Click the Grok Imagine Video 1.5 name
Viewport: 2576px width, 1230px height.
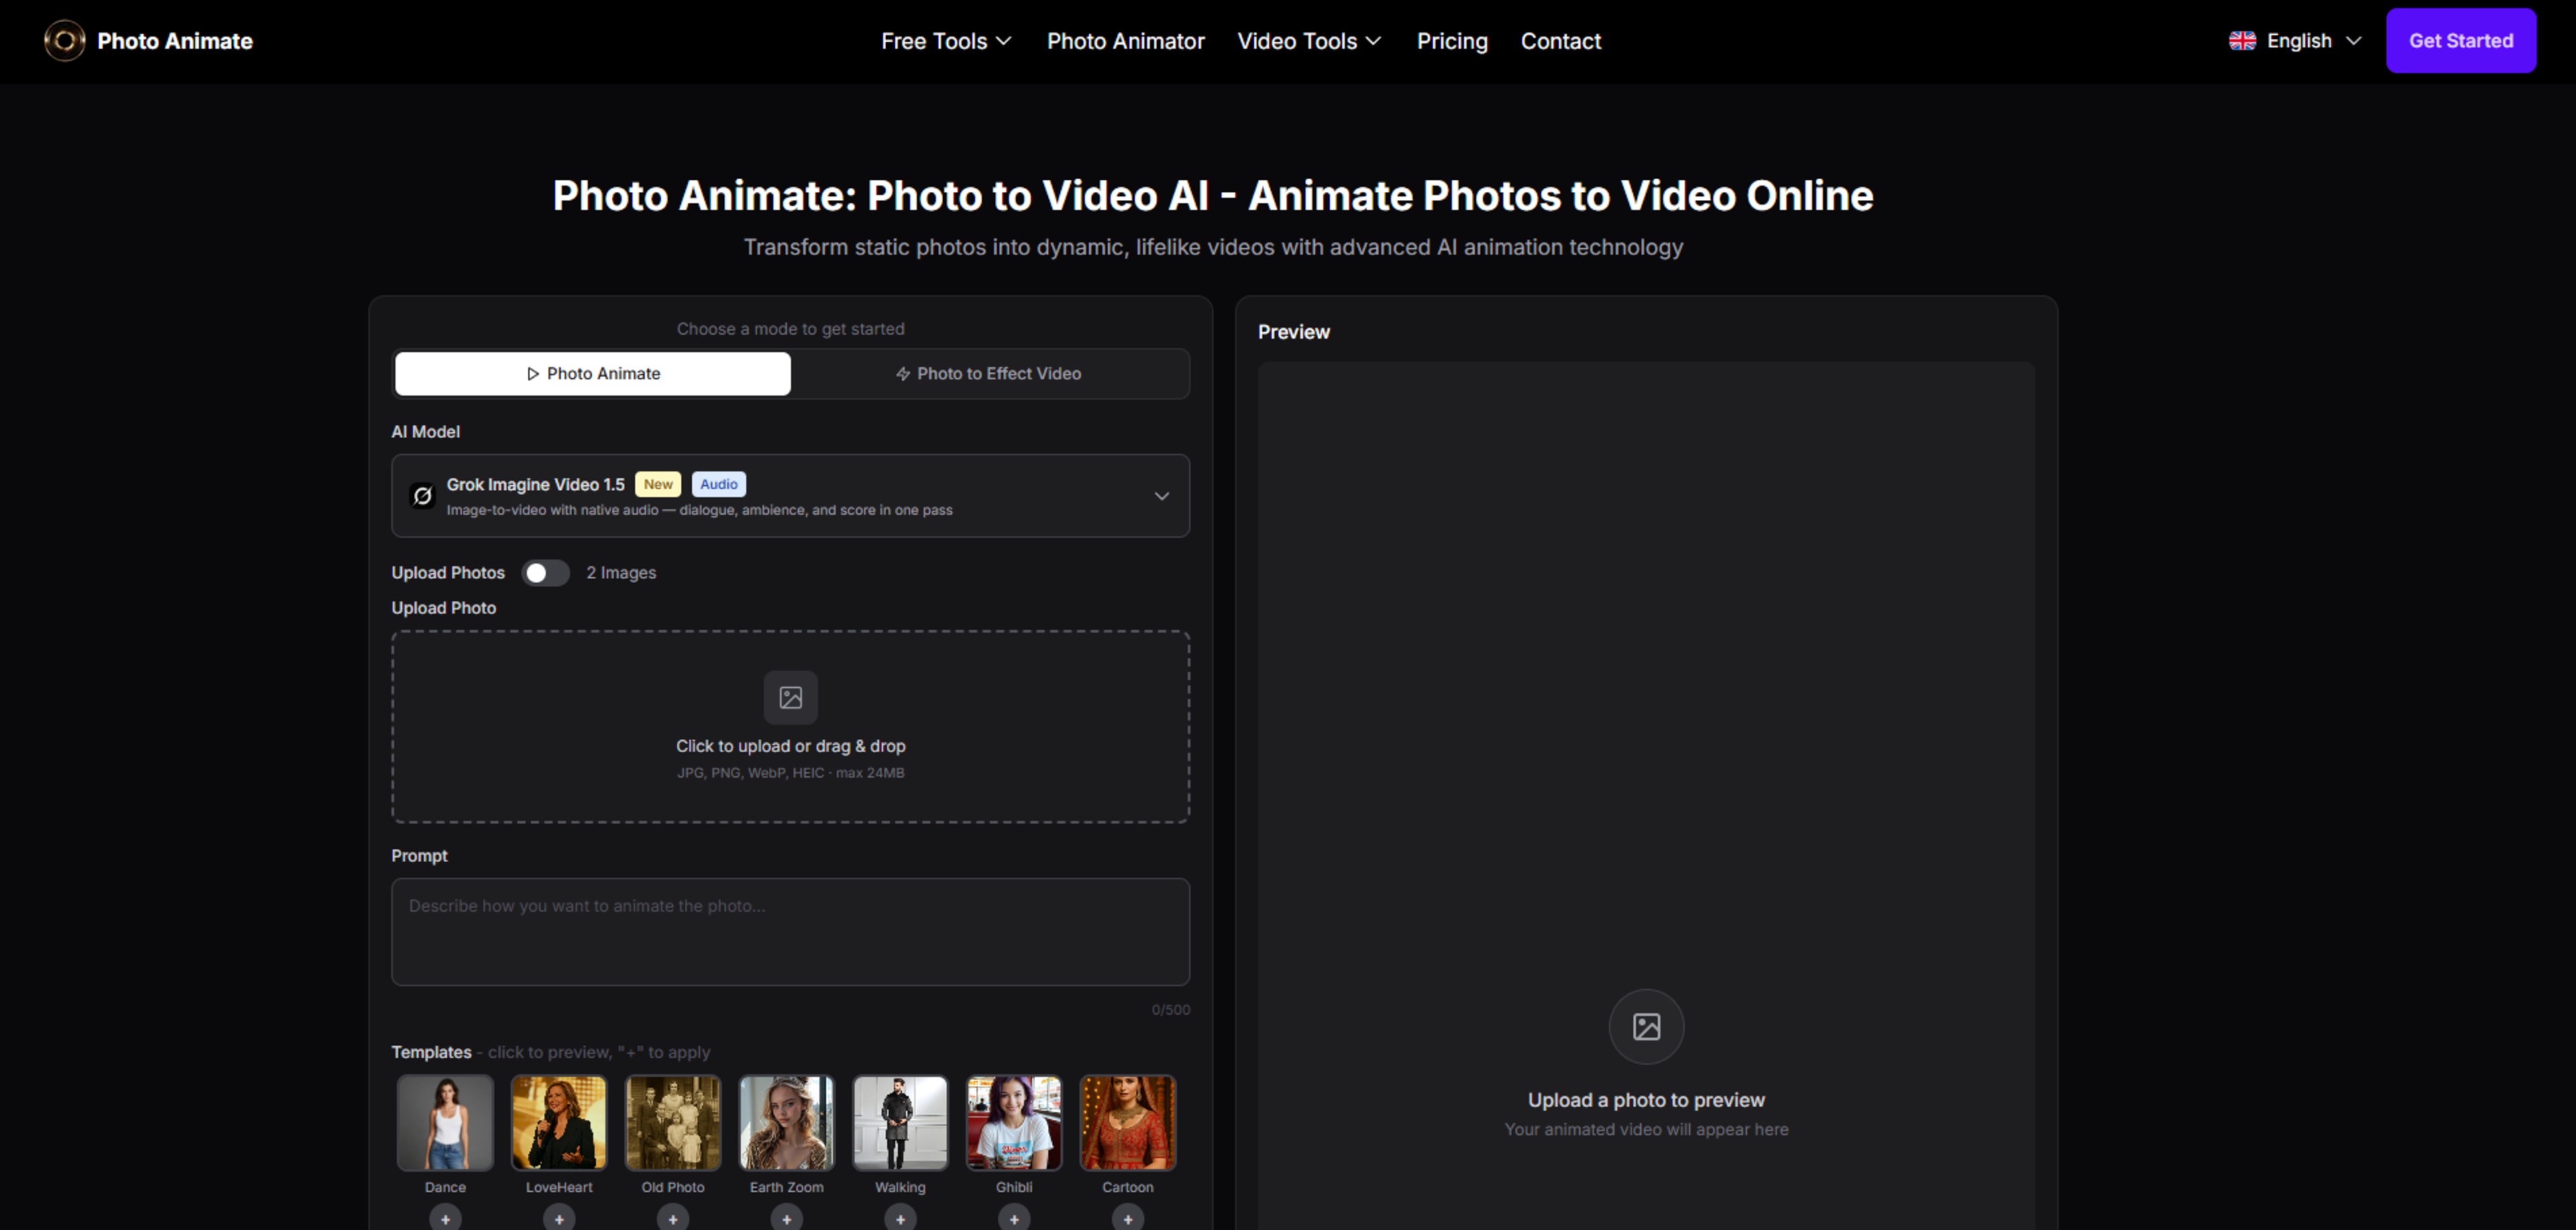pyautogui.click(x=535, y=484)
